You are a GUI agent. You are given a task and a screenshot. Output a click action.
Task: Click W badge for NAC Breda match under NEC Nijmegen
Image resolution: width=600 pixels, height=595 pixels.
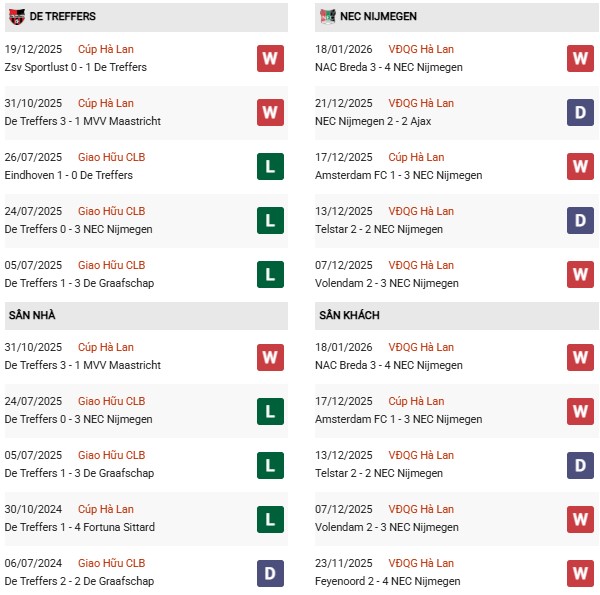click(580, 59)
